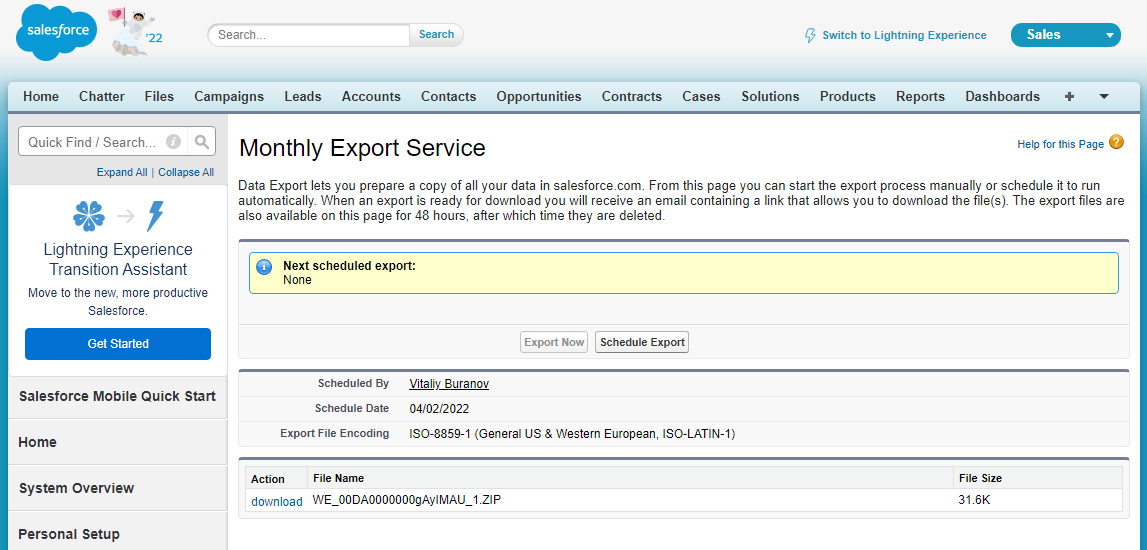1147x550 pixels.
Task: Click the Expand All link
Action: tap(122, 173)
